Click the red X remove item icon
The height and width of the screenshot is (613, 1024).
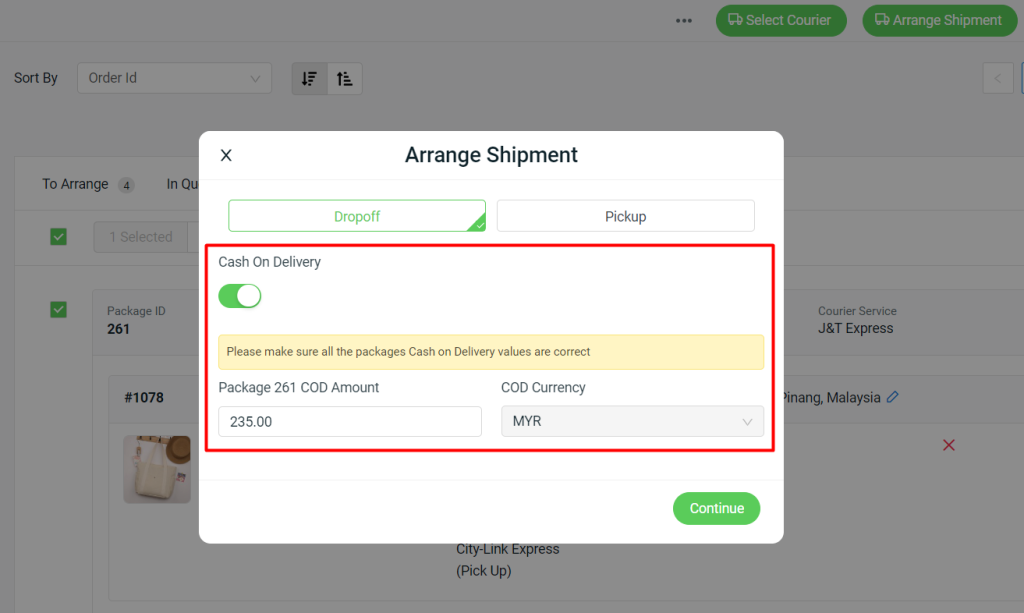tap(949, 444)
